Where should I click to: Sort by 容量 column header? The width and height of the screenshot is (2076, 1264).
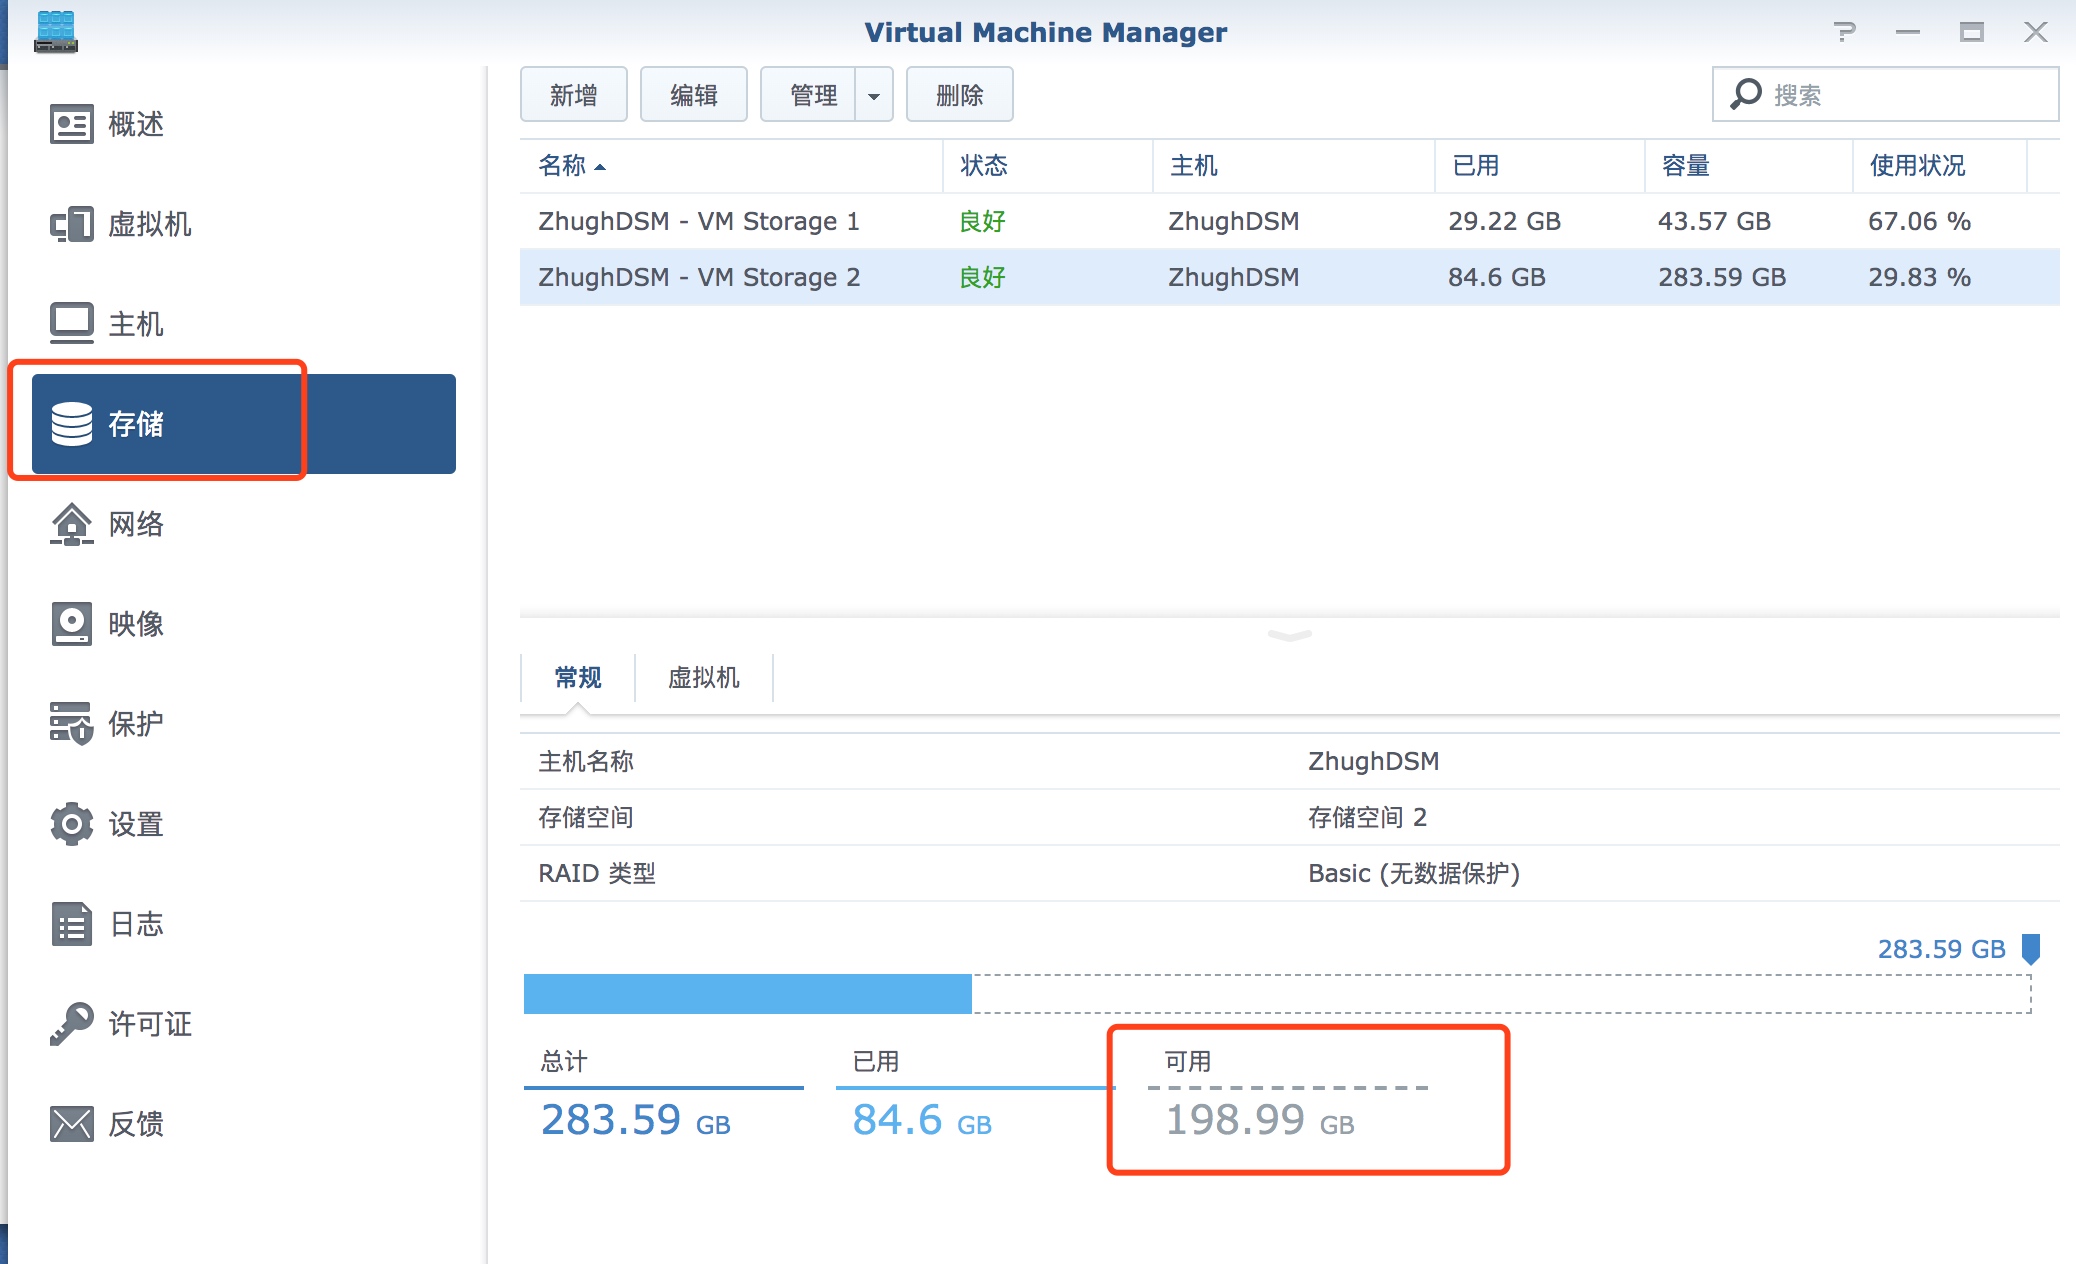pyautogui.click(x=1748, y=166)
